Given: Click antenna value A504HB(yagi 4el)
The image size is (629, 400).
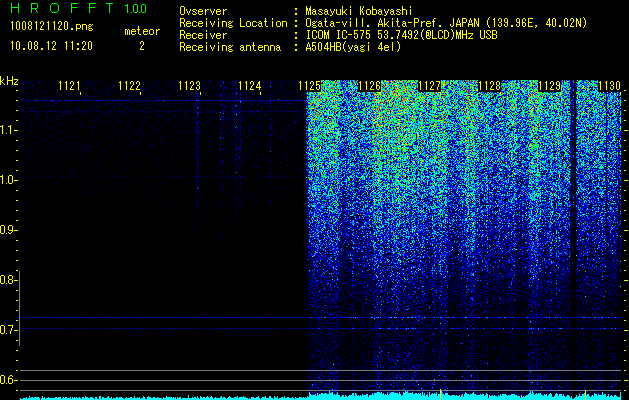Looking at the screenshot, I should (x=353, y=47).
